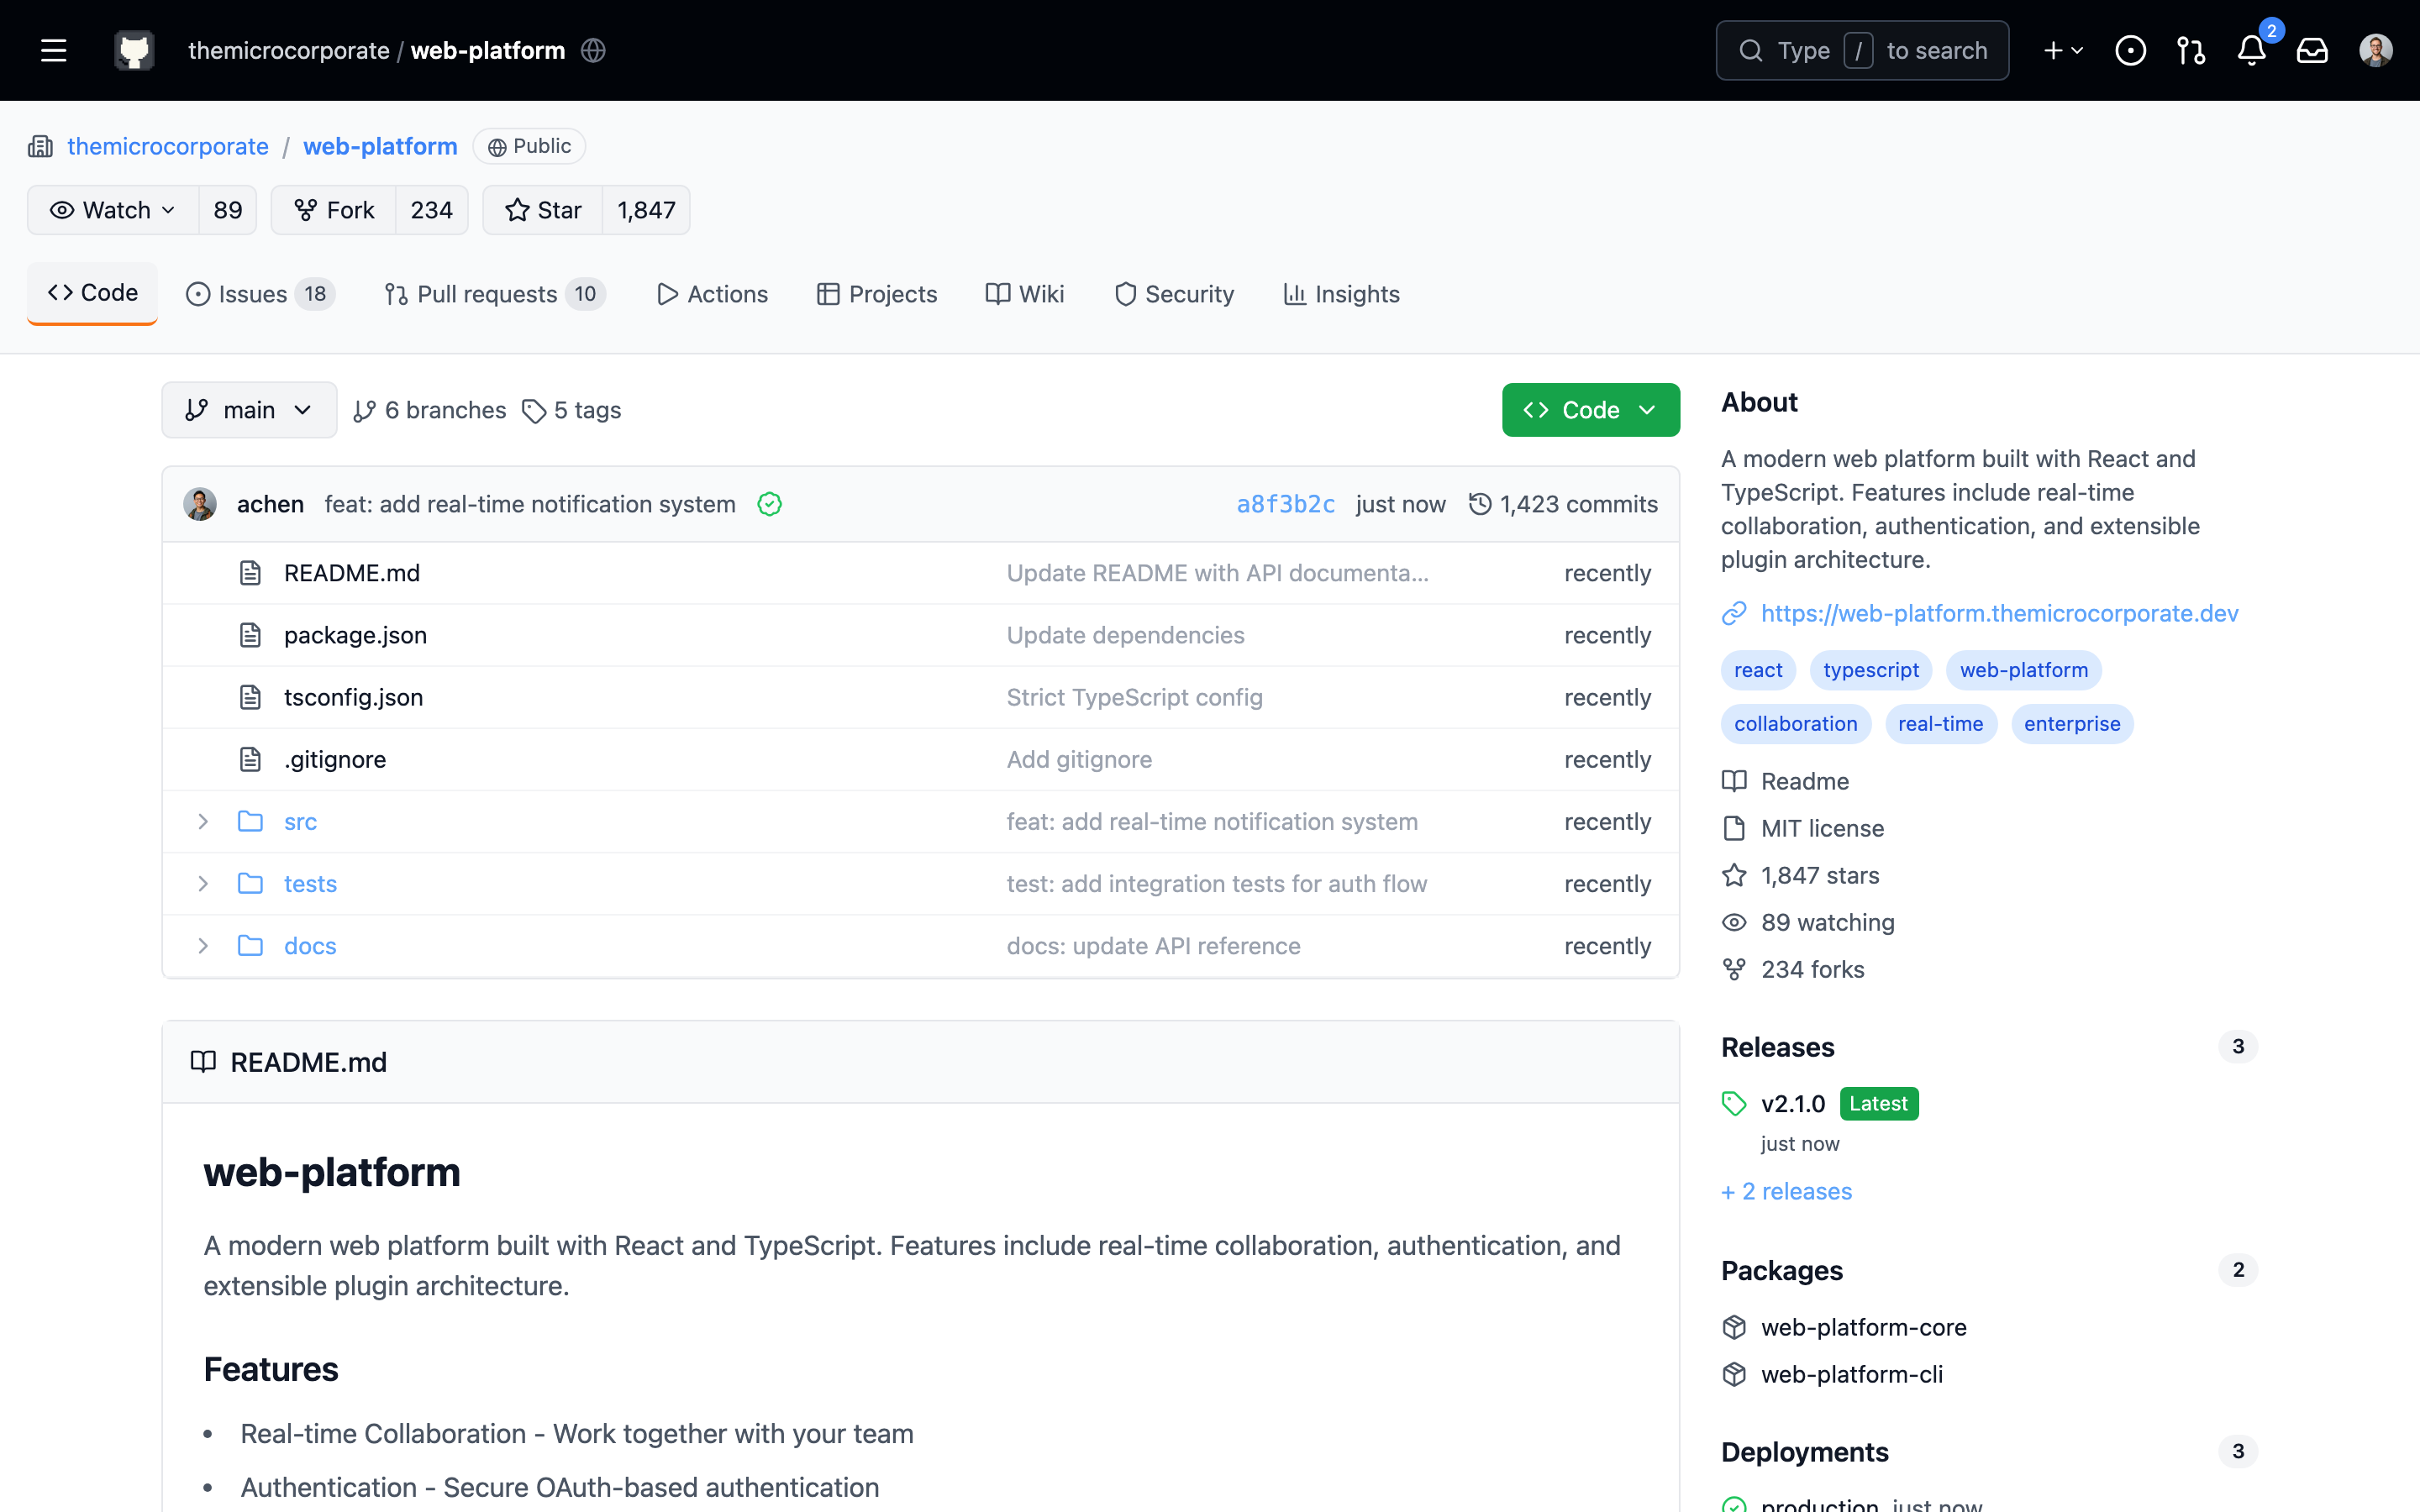Select the typescript topic tag

[1871, 670]
